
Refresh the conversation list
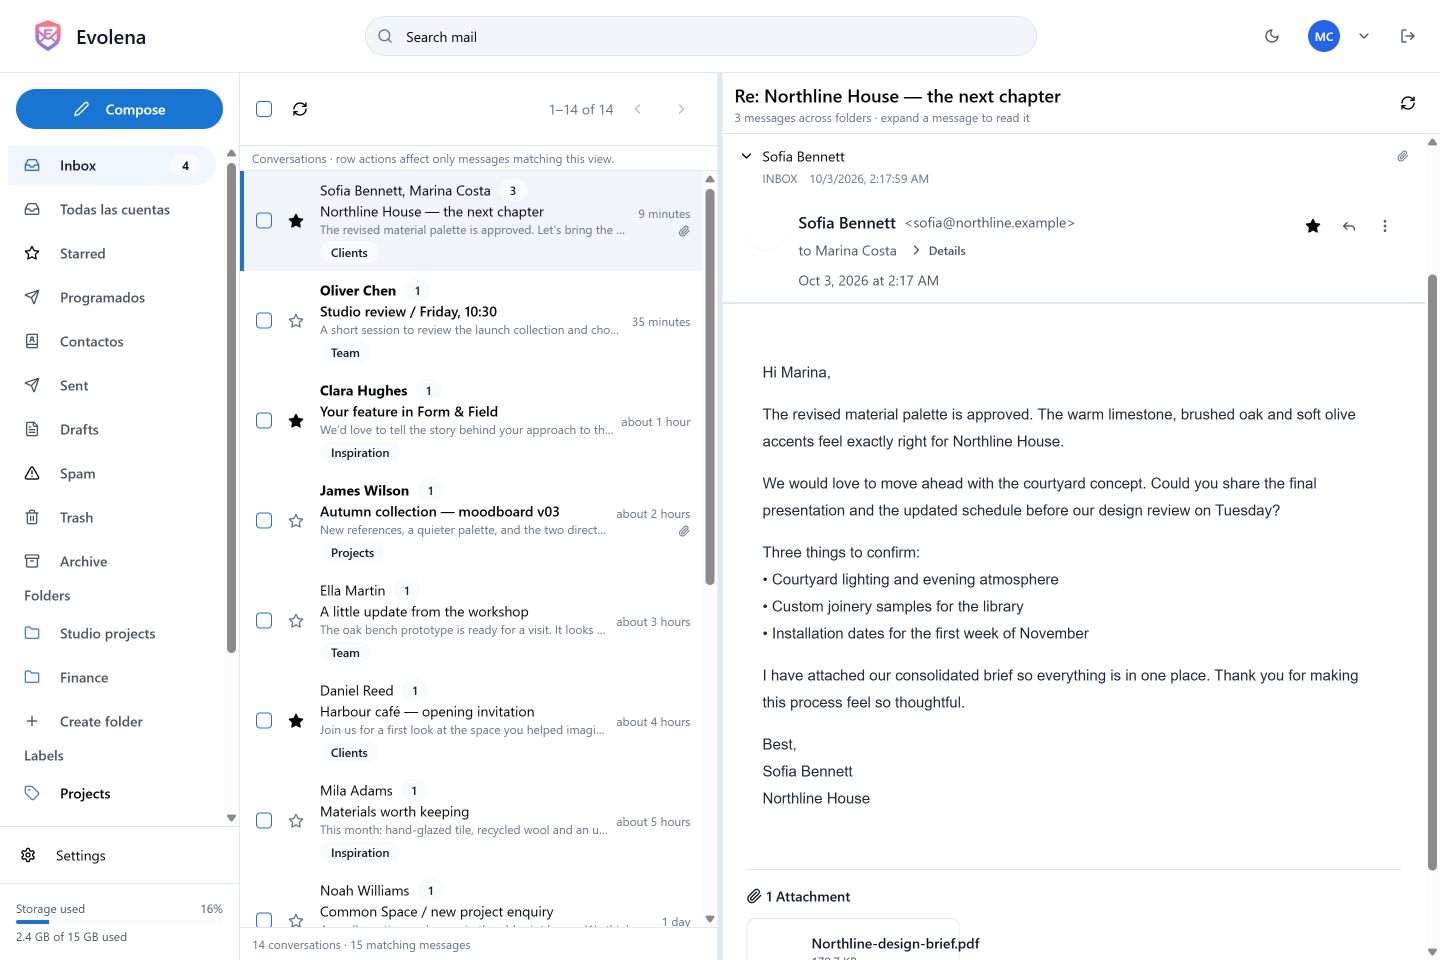click(x=300, y=109)
